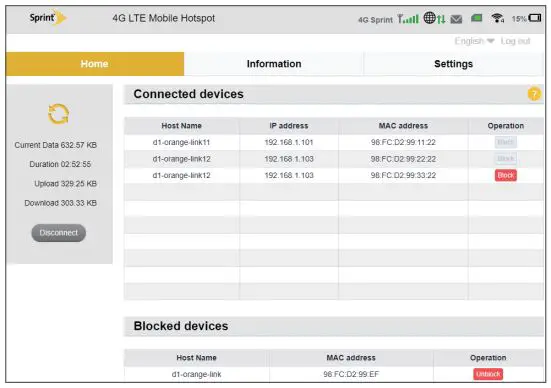
Task: Select IP address 192.168.1.101
Action: [x=289, y=142]
